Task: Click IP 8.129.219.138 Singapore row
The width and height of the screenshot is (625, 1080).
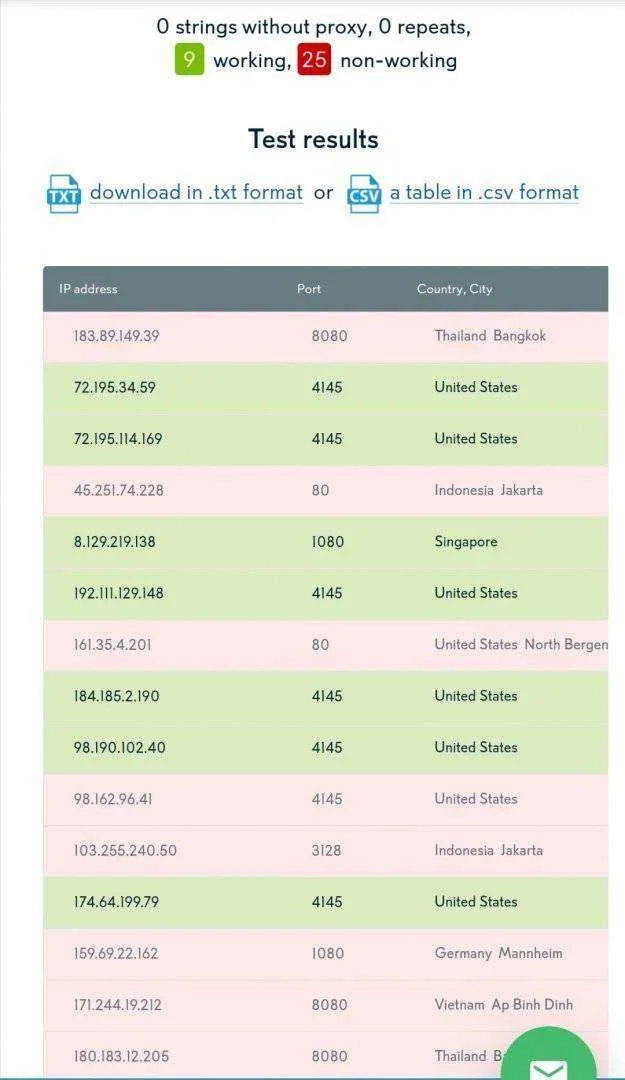Action: 325,542
